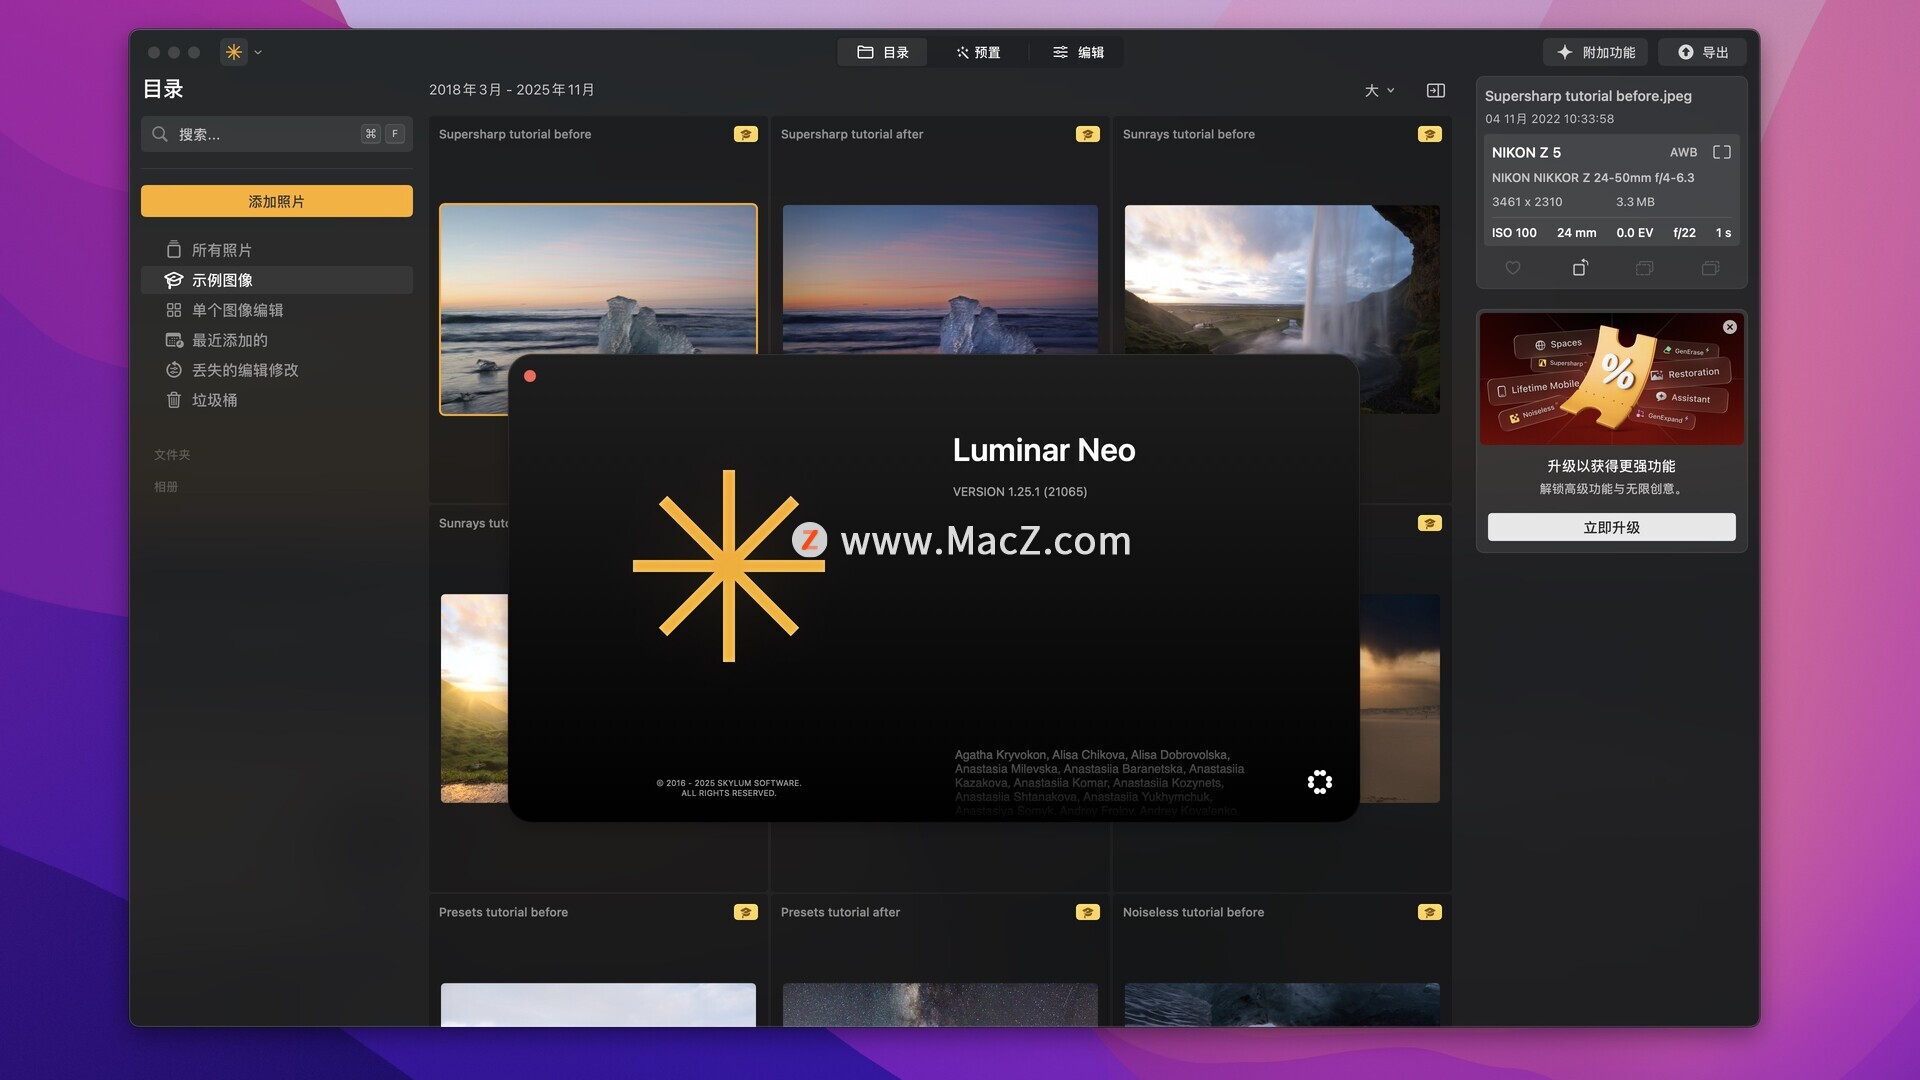Select 垃圾桶 trash in sidebar
The image size is (1920, 1080).
pyautogui.click(x=214, y=400)
